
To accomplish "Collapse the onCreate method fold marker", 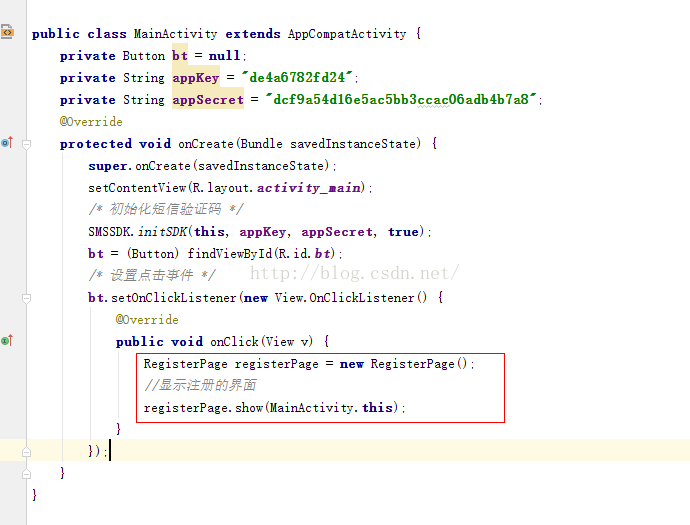I will 26,144.
